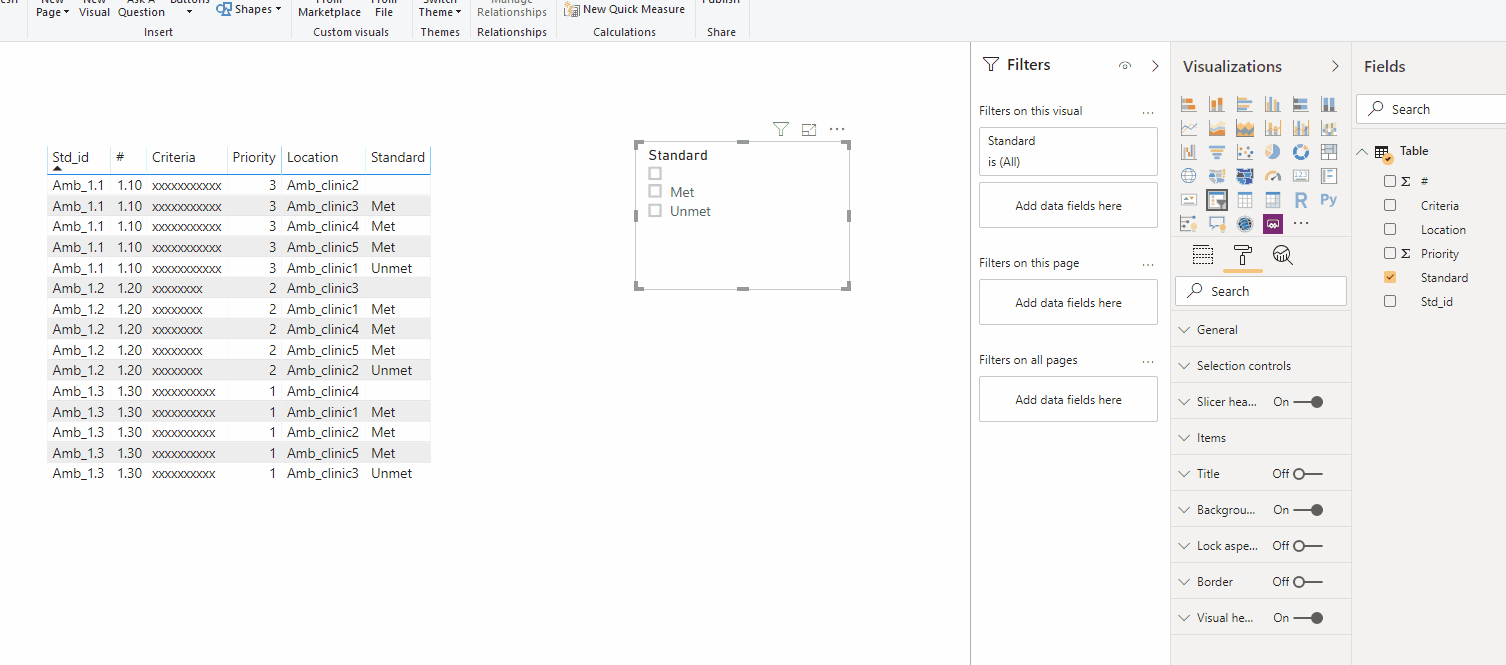The height and width of the screenshot is (665, 1506).
Task: Import a custom visual via ellipsis
Action: tap(1301, 224)
